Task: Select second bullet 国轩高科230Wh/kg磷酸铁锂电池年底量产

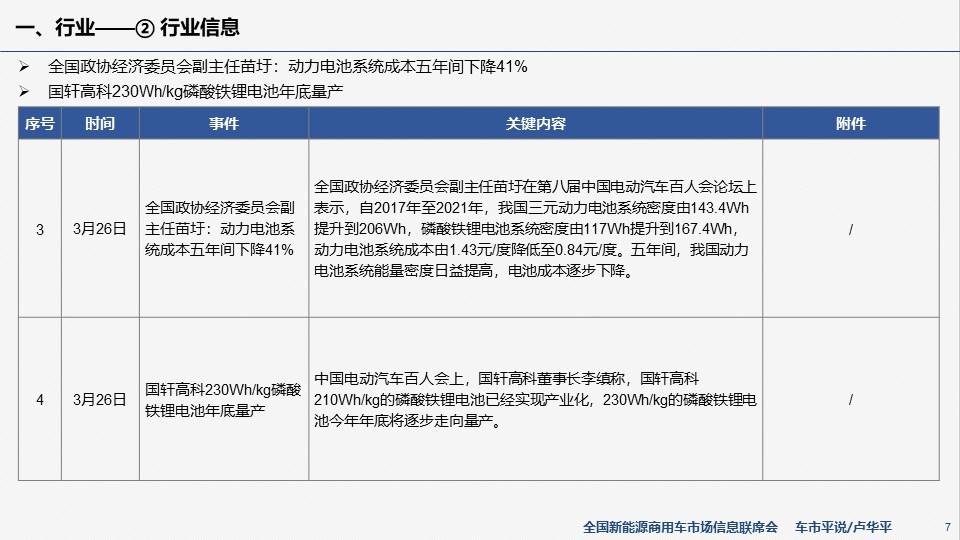Action: (195, 92)
